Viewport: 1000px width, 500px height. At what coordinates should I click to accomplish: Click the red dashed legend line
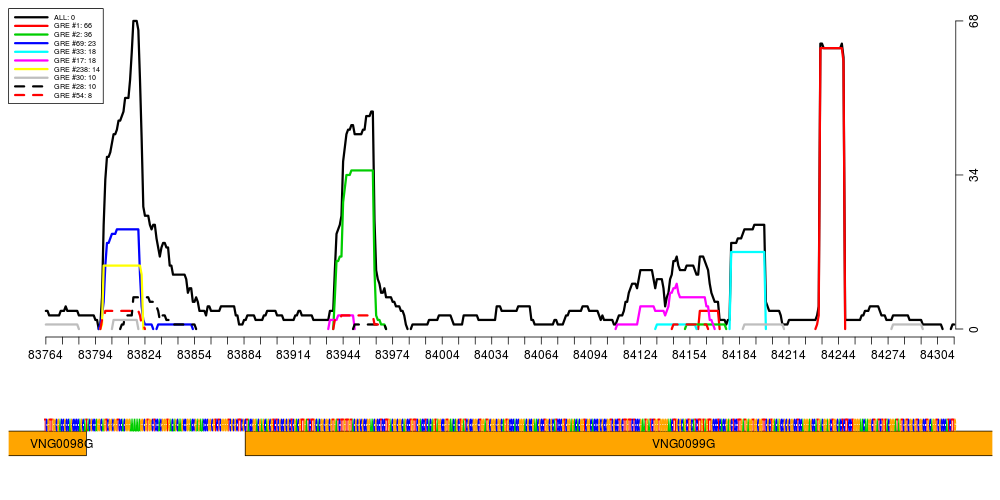[x=29, y=95]
